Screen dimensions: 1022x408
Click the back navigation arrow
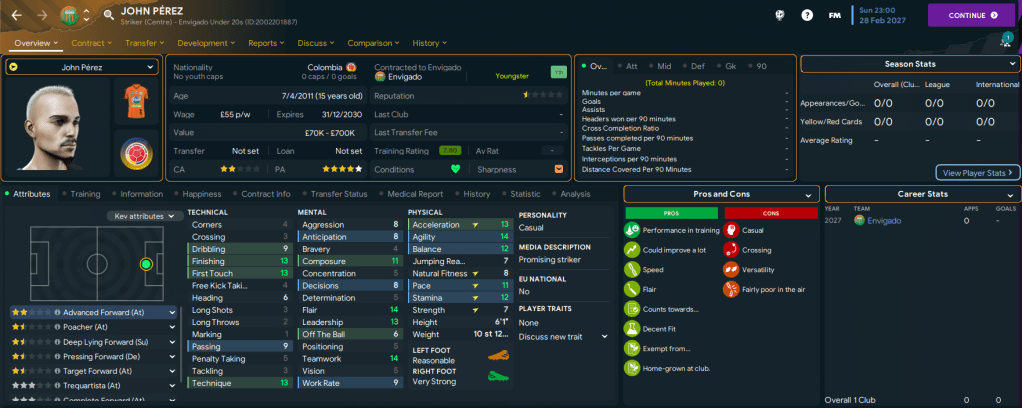coord(17,16)
